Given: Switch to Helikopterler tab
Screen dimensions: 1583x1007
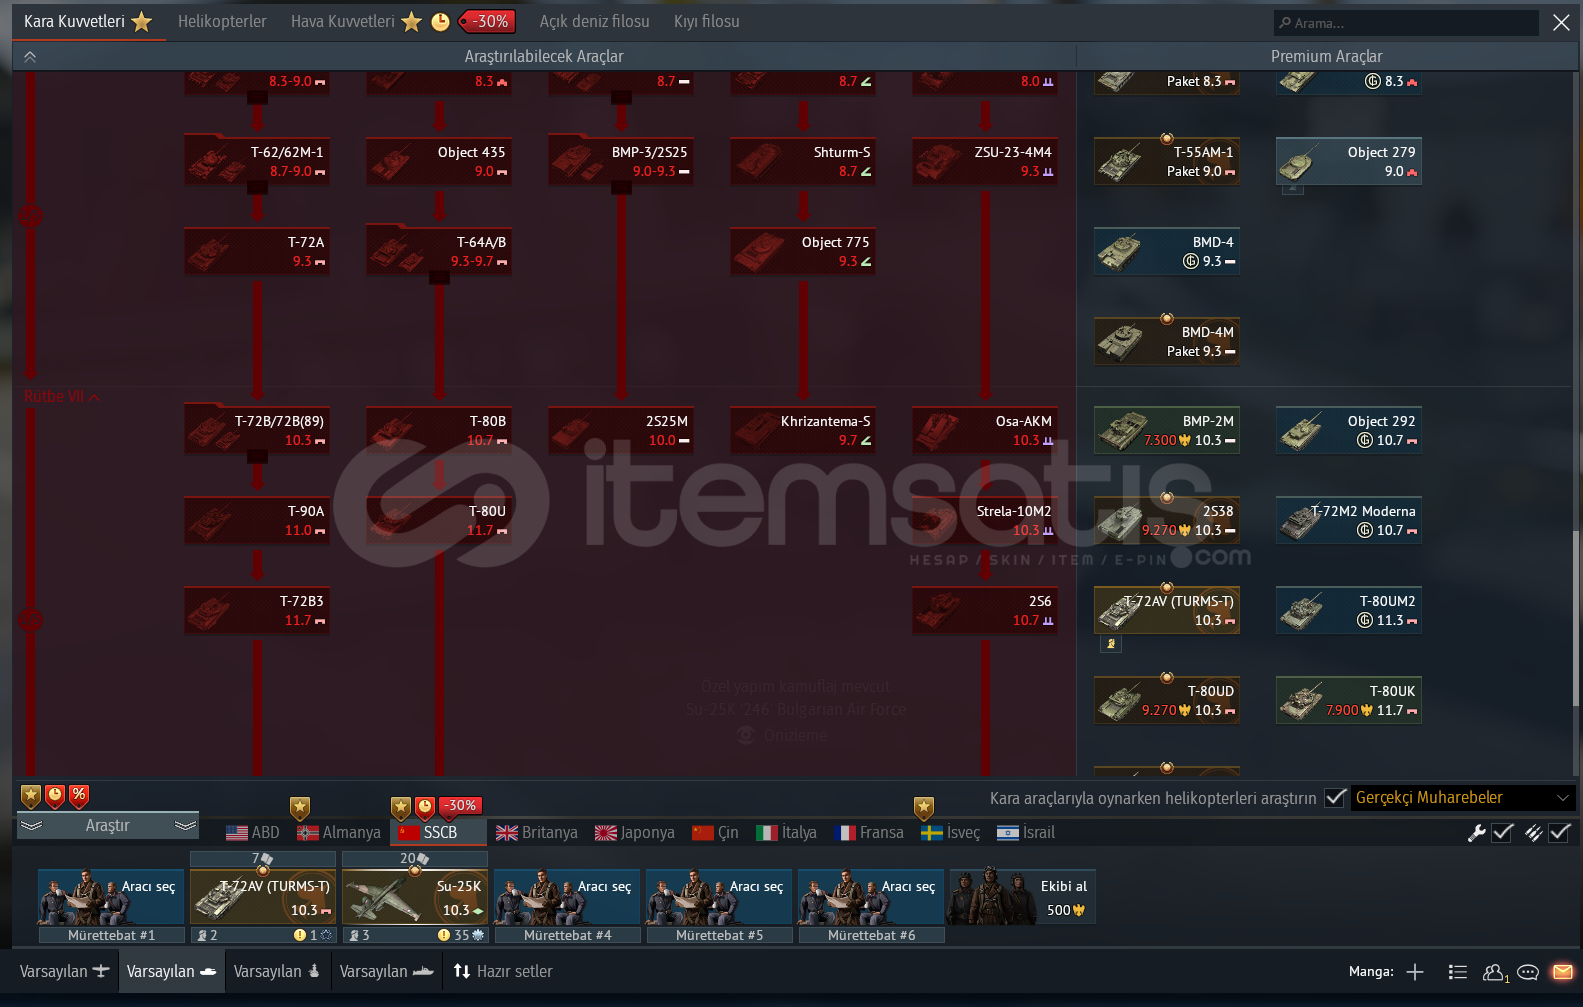Looking at the screenshot, I should pyautogui.click(x=222, y=21).
